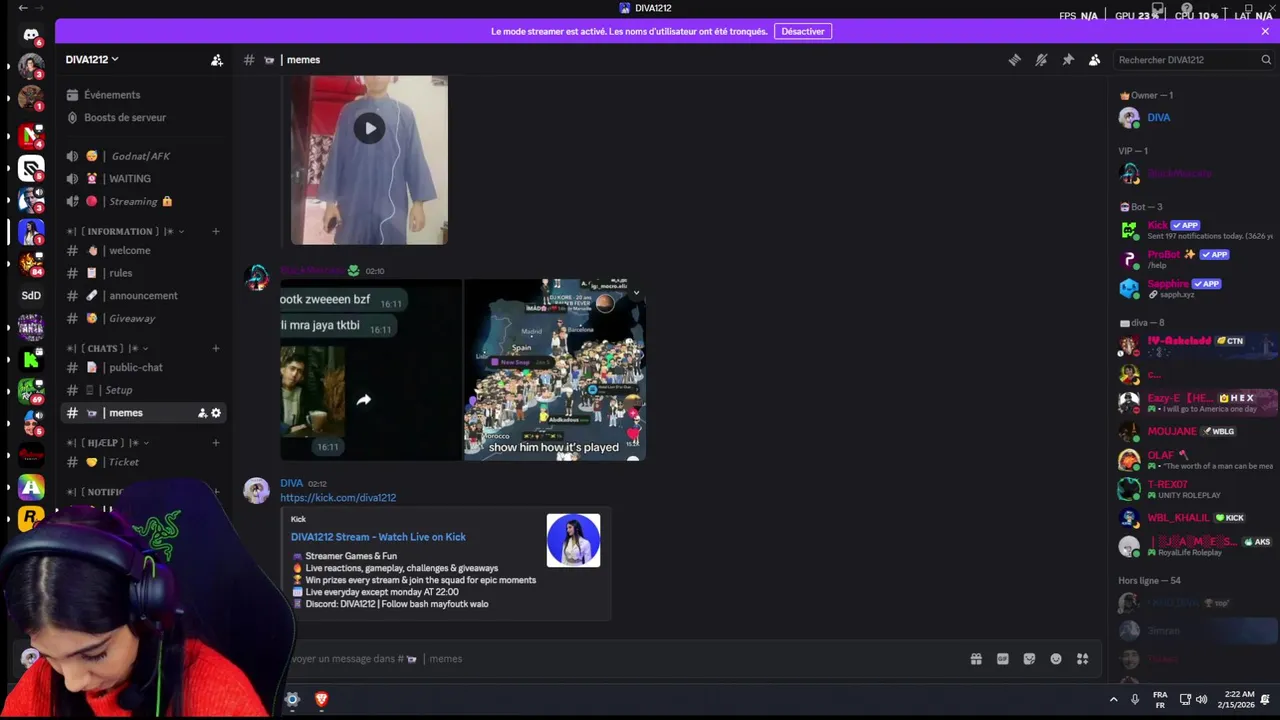Open server icon with 69 badge
Image resolution: width=1280 pixels, height=720 pixels.
(x=31, y=391)
